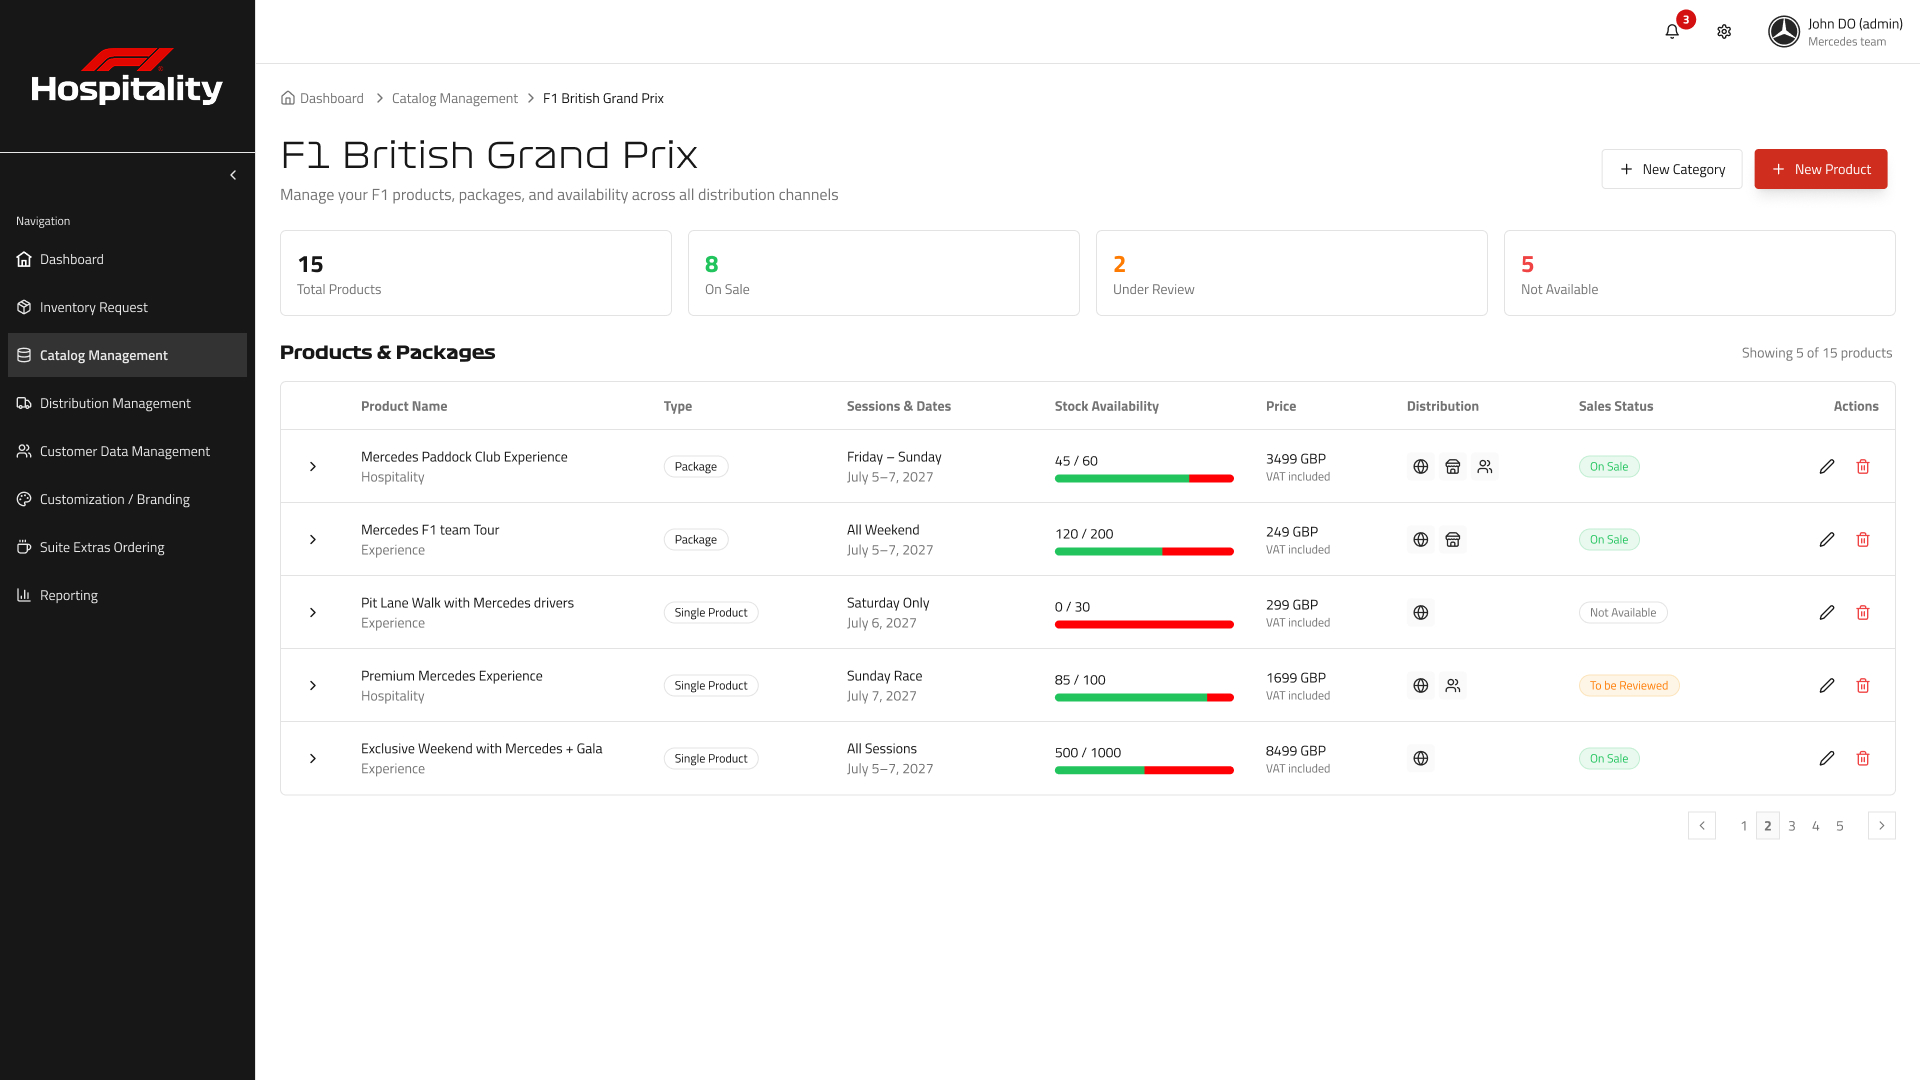Viewport: 1920px width, 1080px height.
Task: Expand Pit Lane Walk with Mercedes drivers row
Action: [x=313, y=613]
